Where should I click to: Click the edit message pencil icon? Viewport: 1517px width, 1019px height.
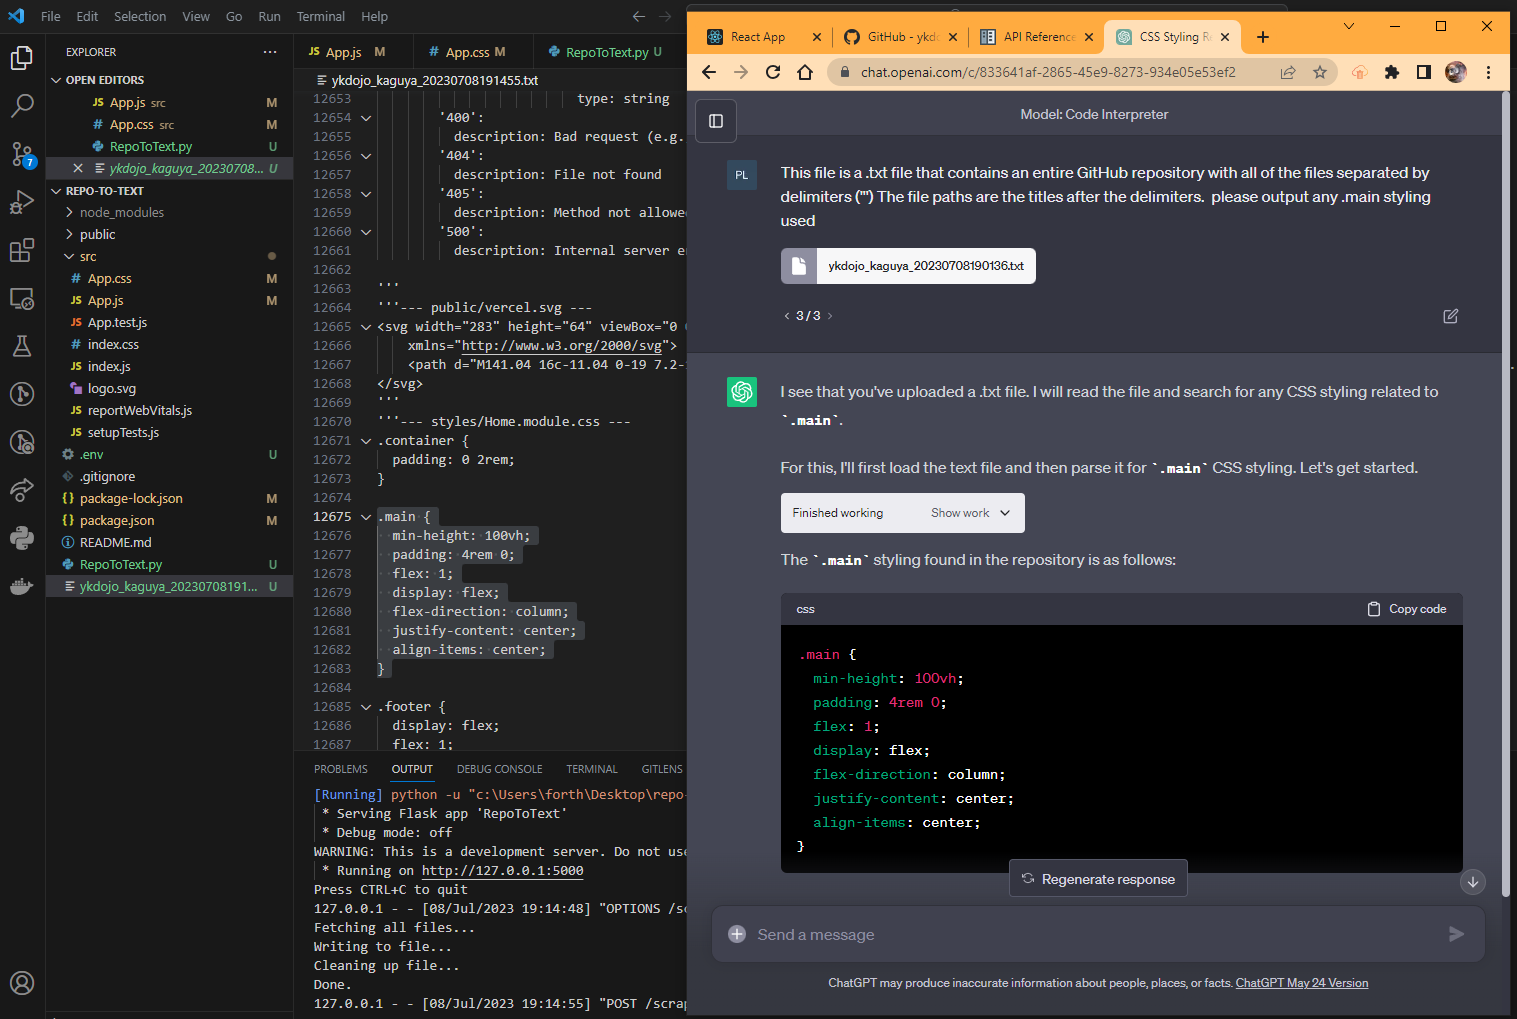click(1450, 316)
